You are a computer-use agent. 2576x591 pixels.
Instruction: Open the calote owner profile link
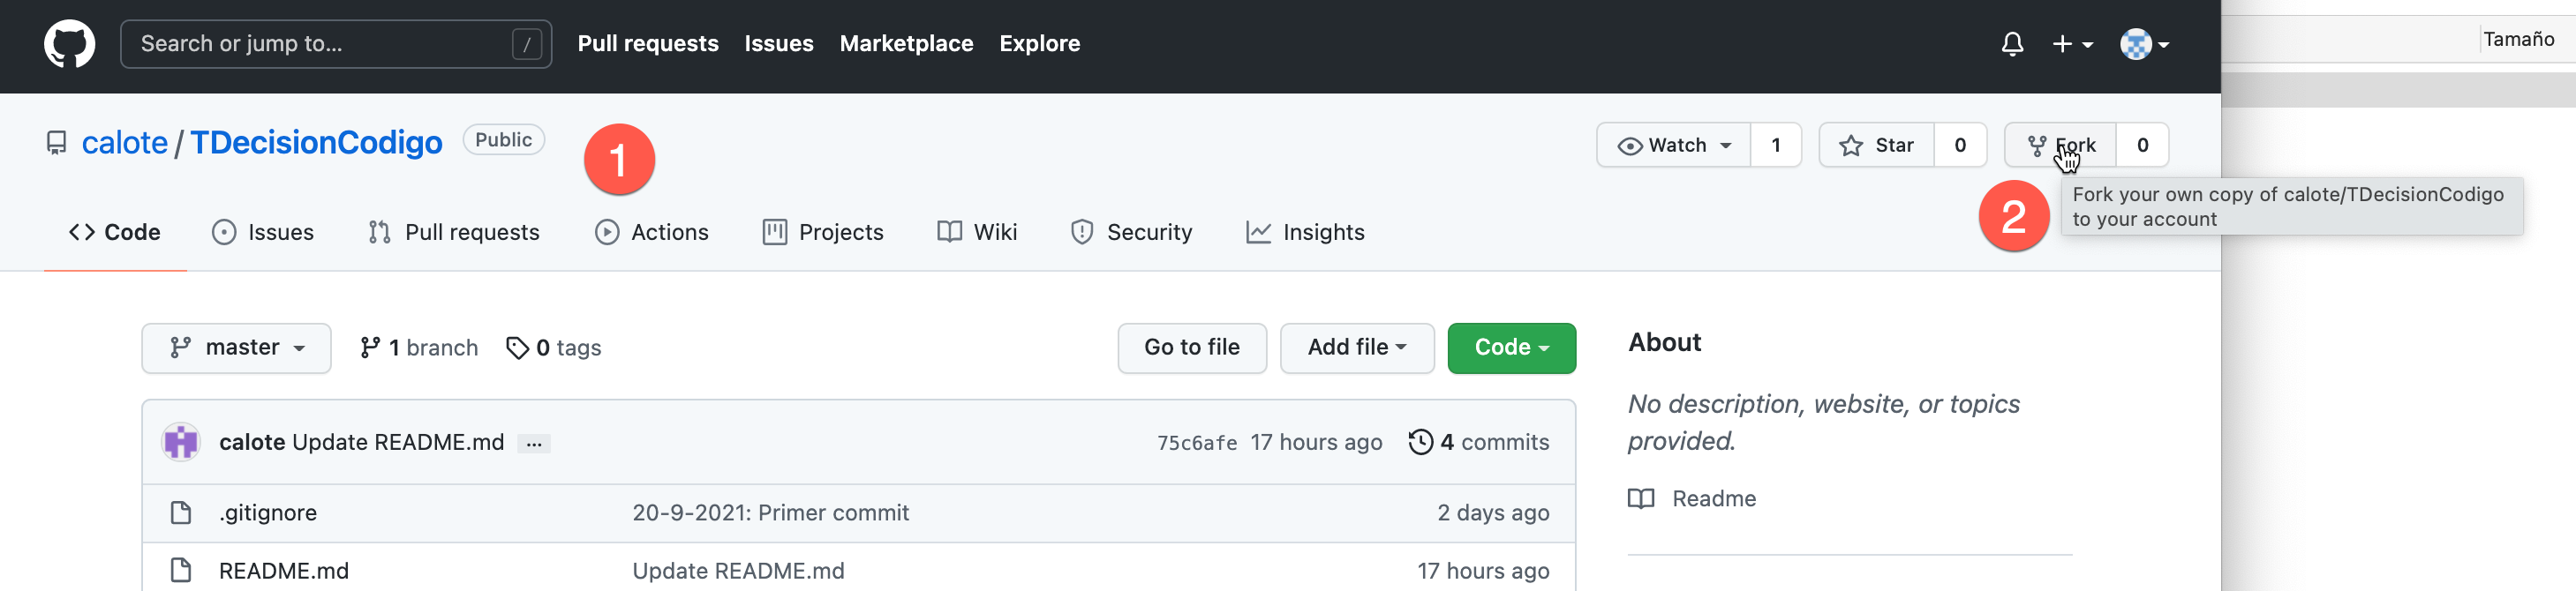[124, 143]
